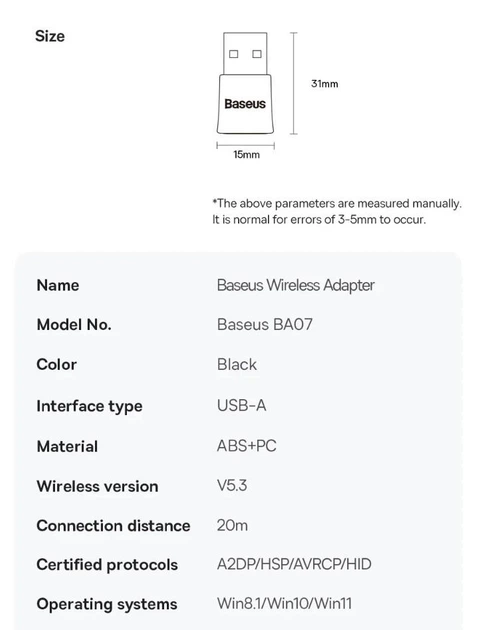480x630 pixels.
Task: Click 'Baseus Wireless Adapter' value
Action: (296, 285)
